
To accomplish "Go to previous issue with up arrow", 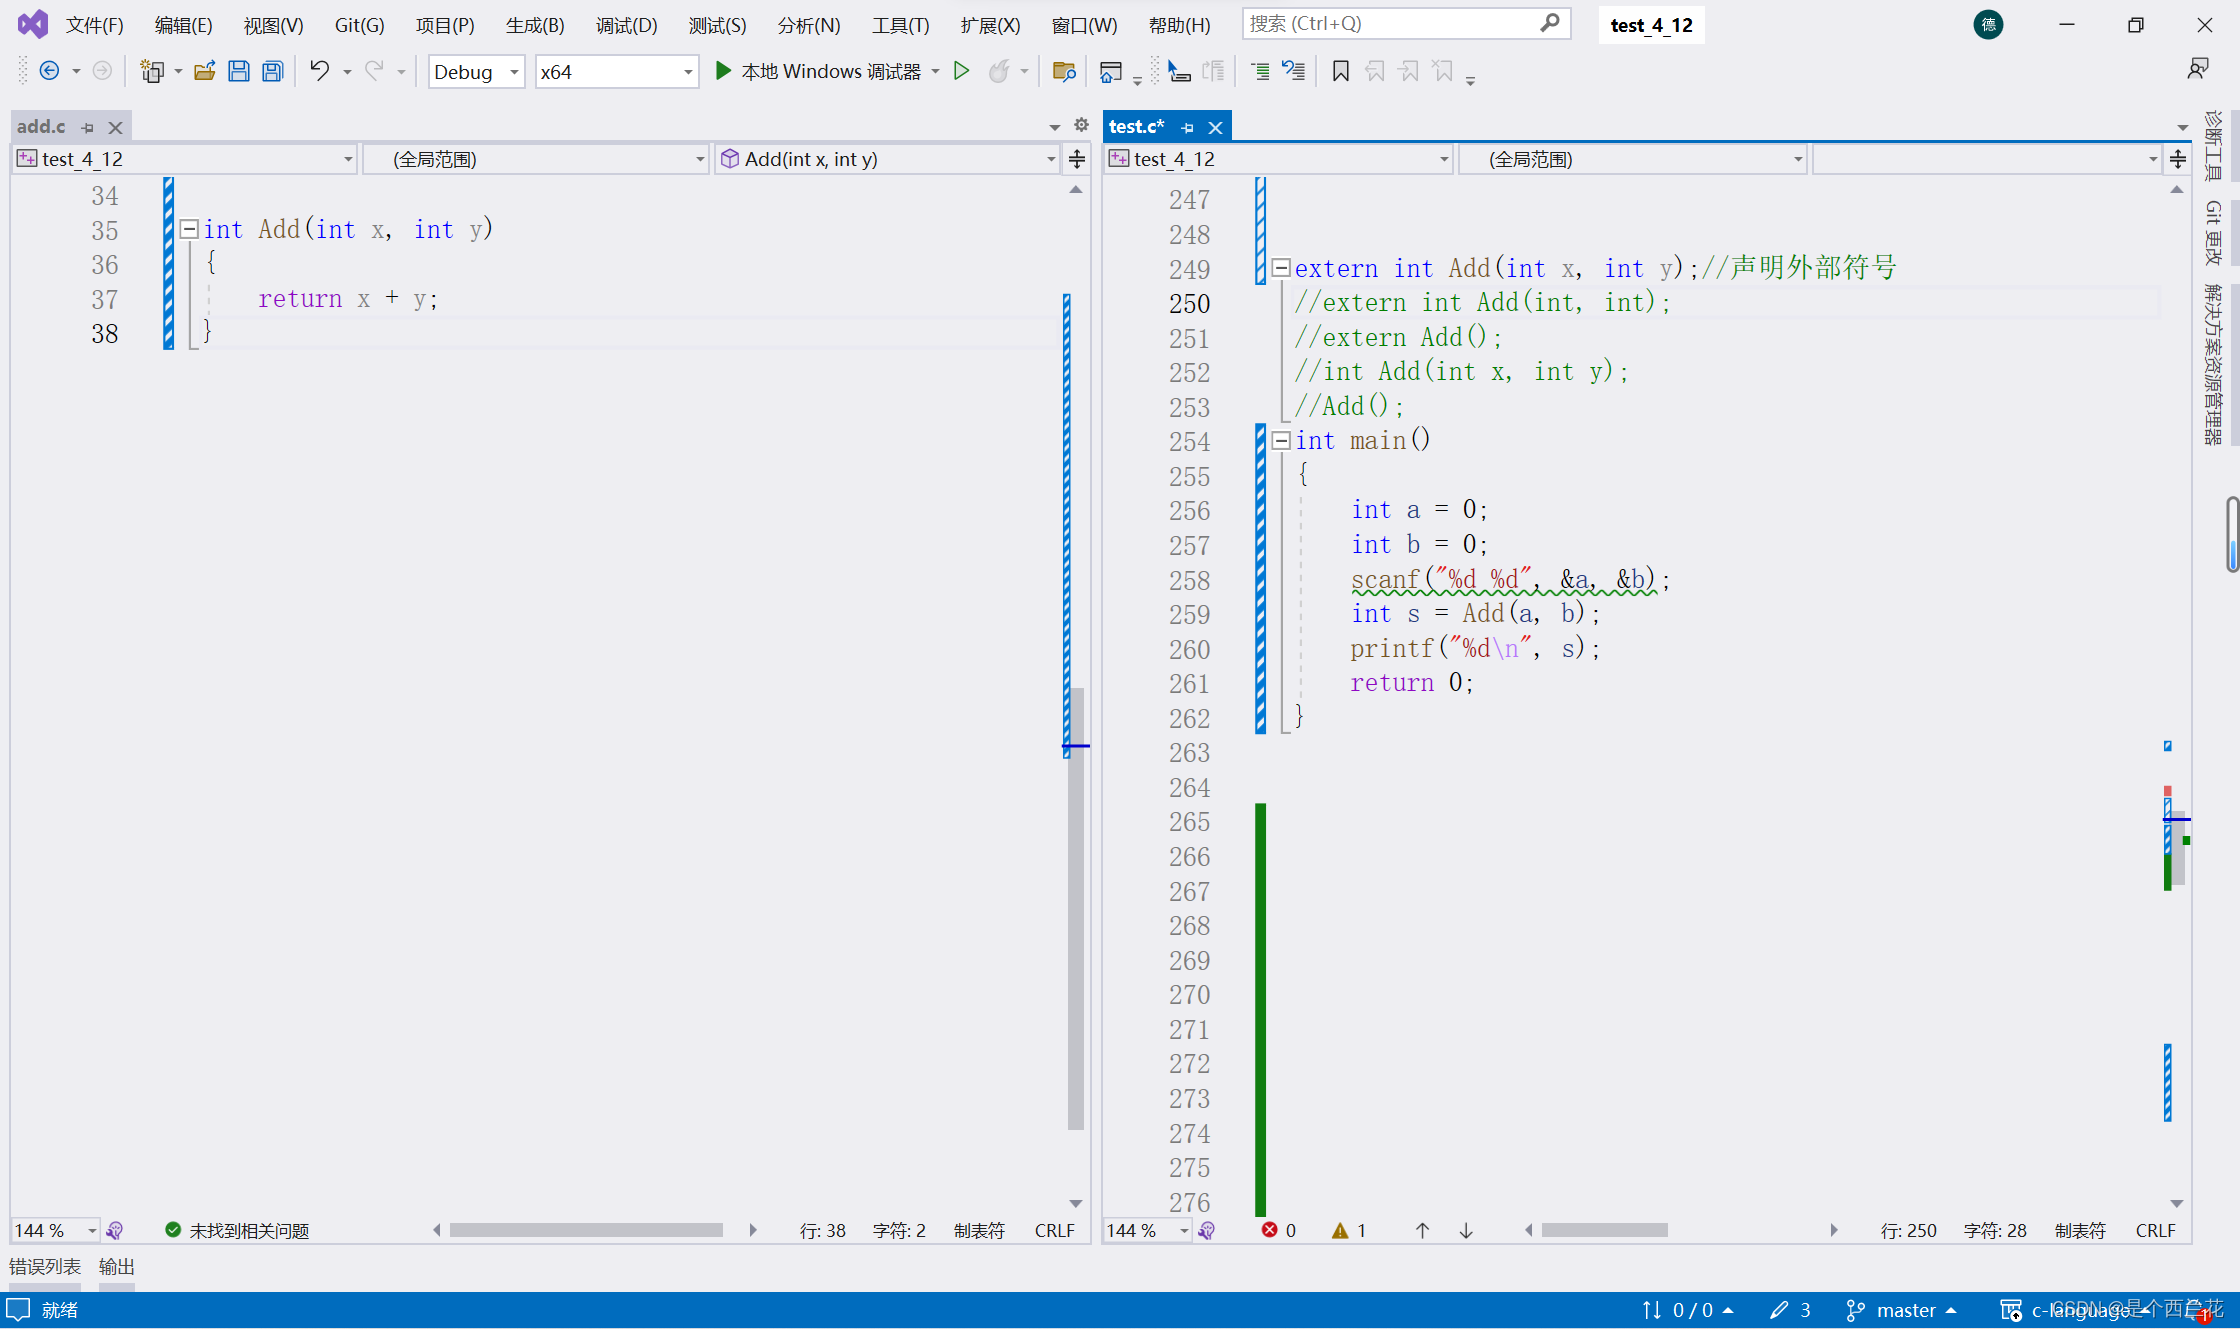I will pyautogui.click(x=1422, y=1230).
